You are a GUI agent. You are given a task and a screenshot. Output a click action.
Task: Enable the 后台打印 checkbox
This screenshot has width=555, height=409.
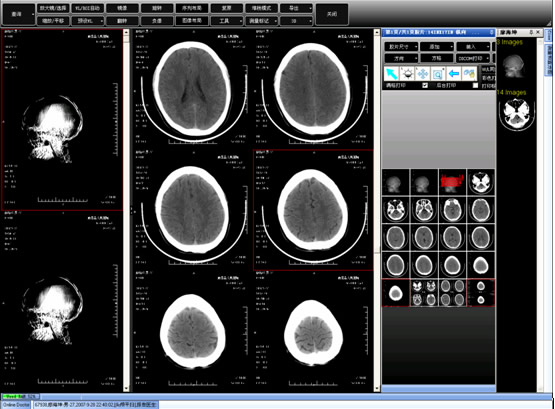pos(475,85)
